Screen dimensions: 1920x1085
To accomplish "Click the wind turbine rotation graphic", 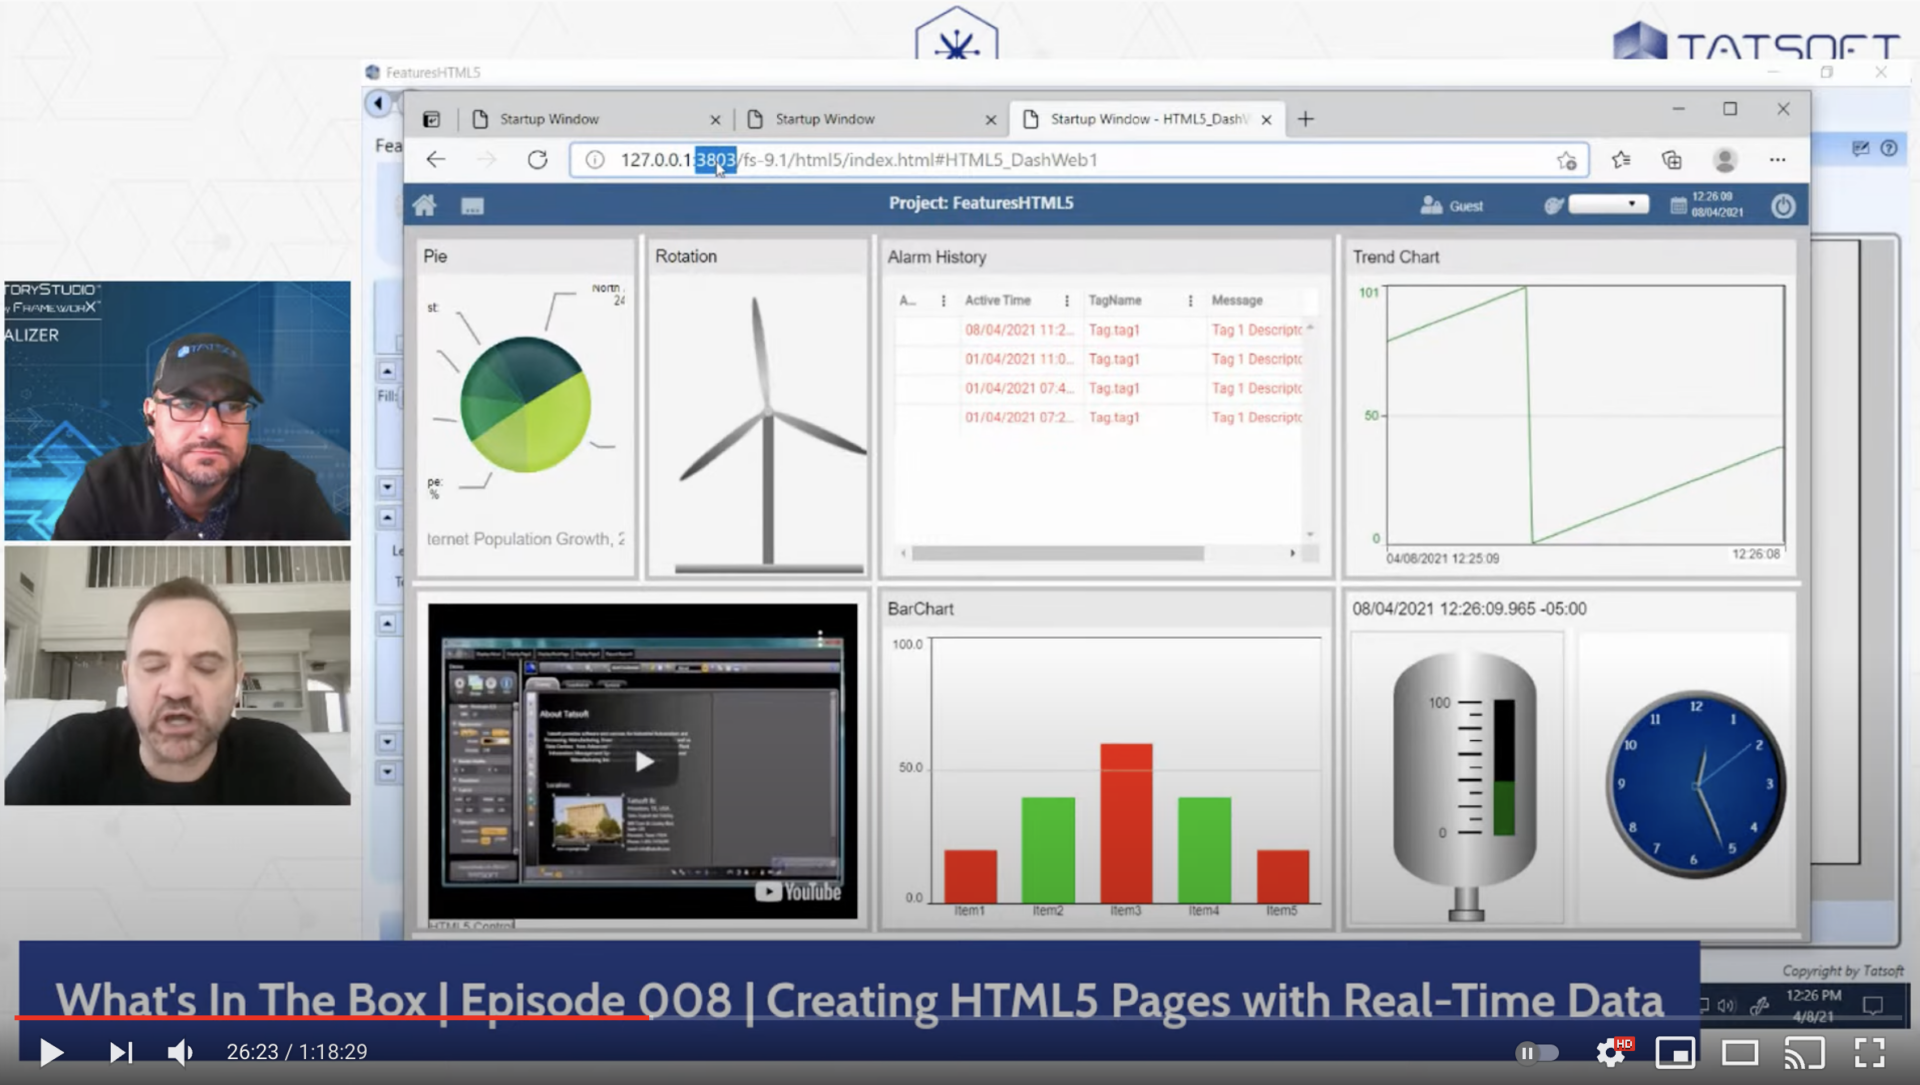I will [x=768, y=432].
